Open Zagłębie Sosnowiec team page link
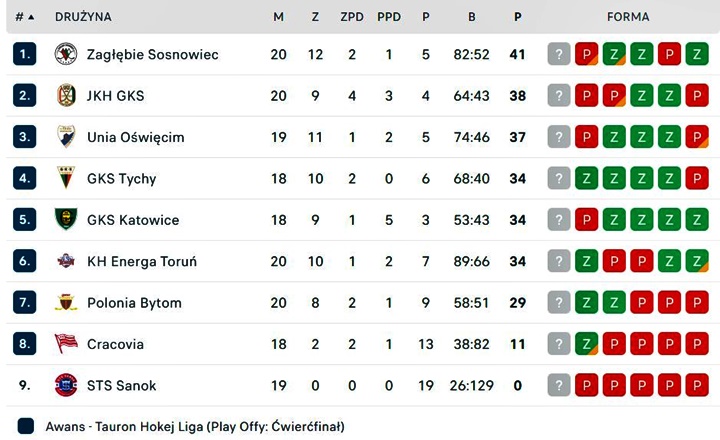This screenshot has height=440, width=720. coord(152,54)
